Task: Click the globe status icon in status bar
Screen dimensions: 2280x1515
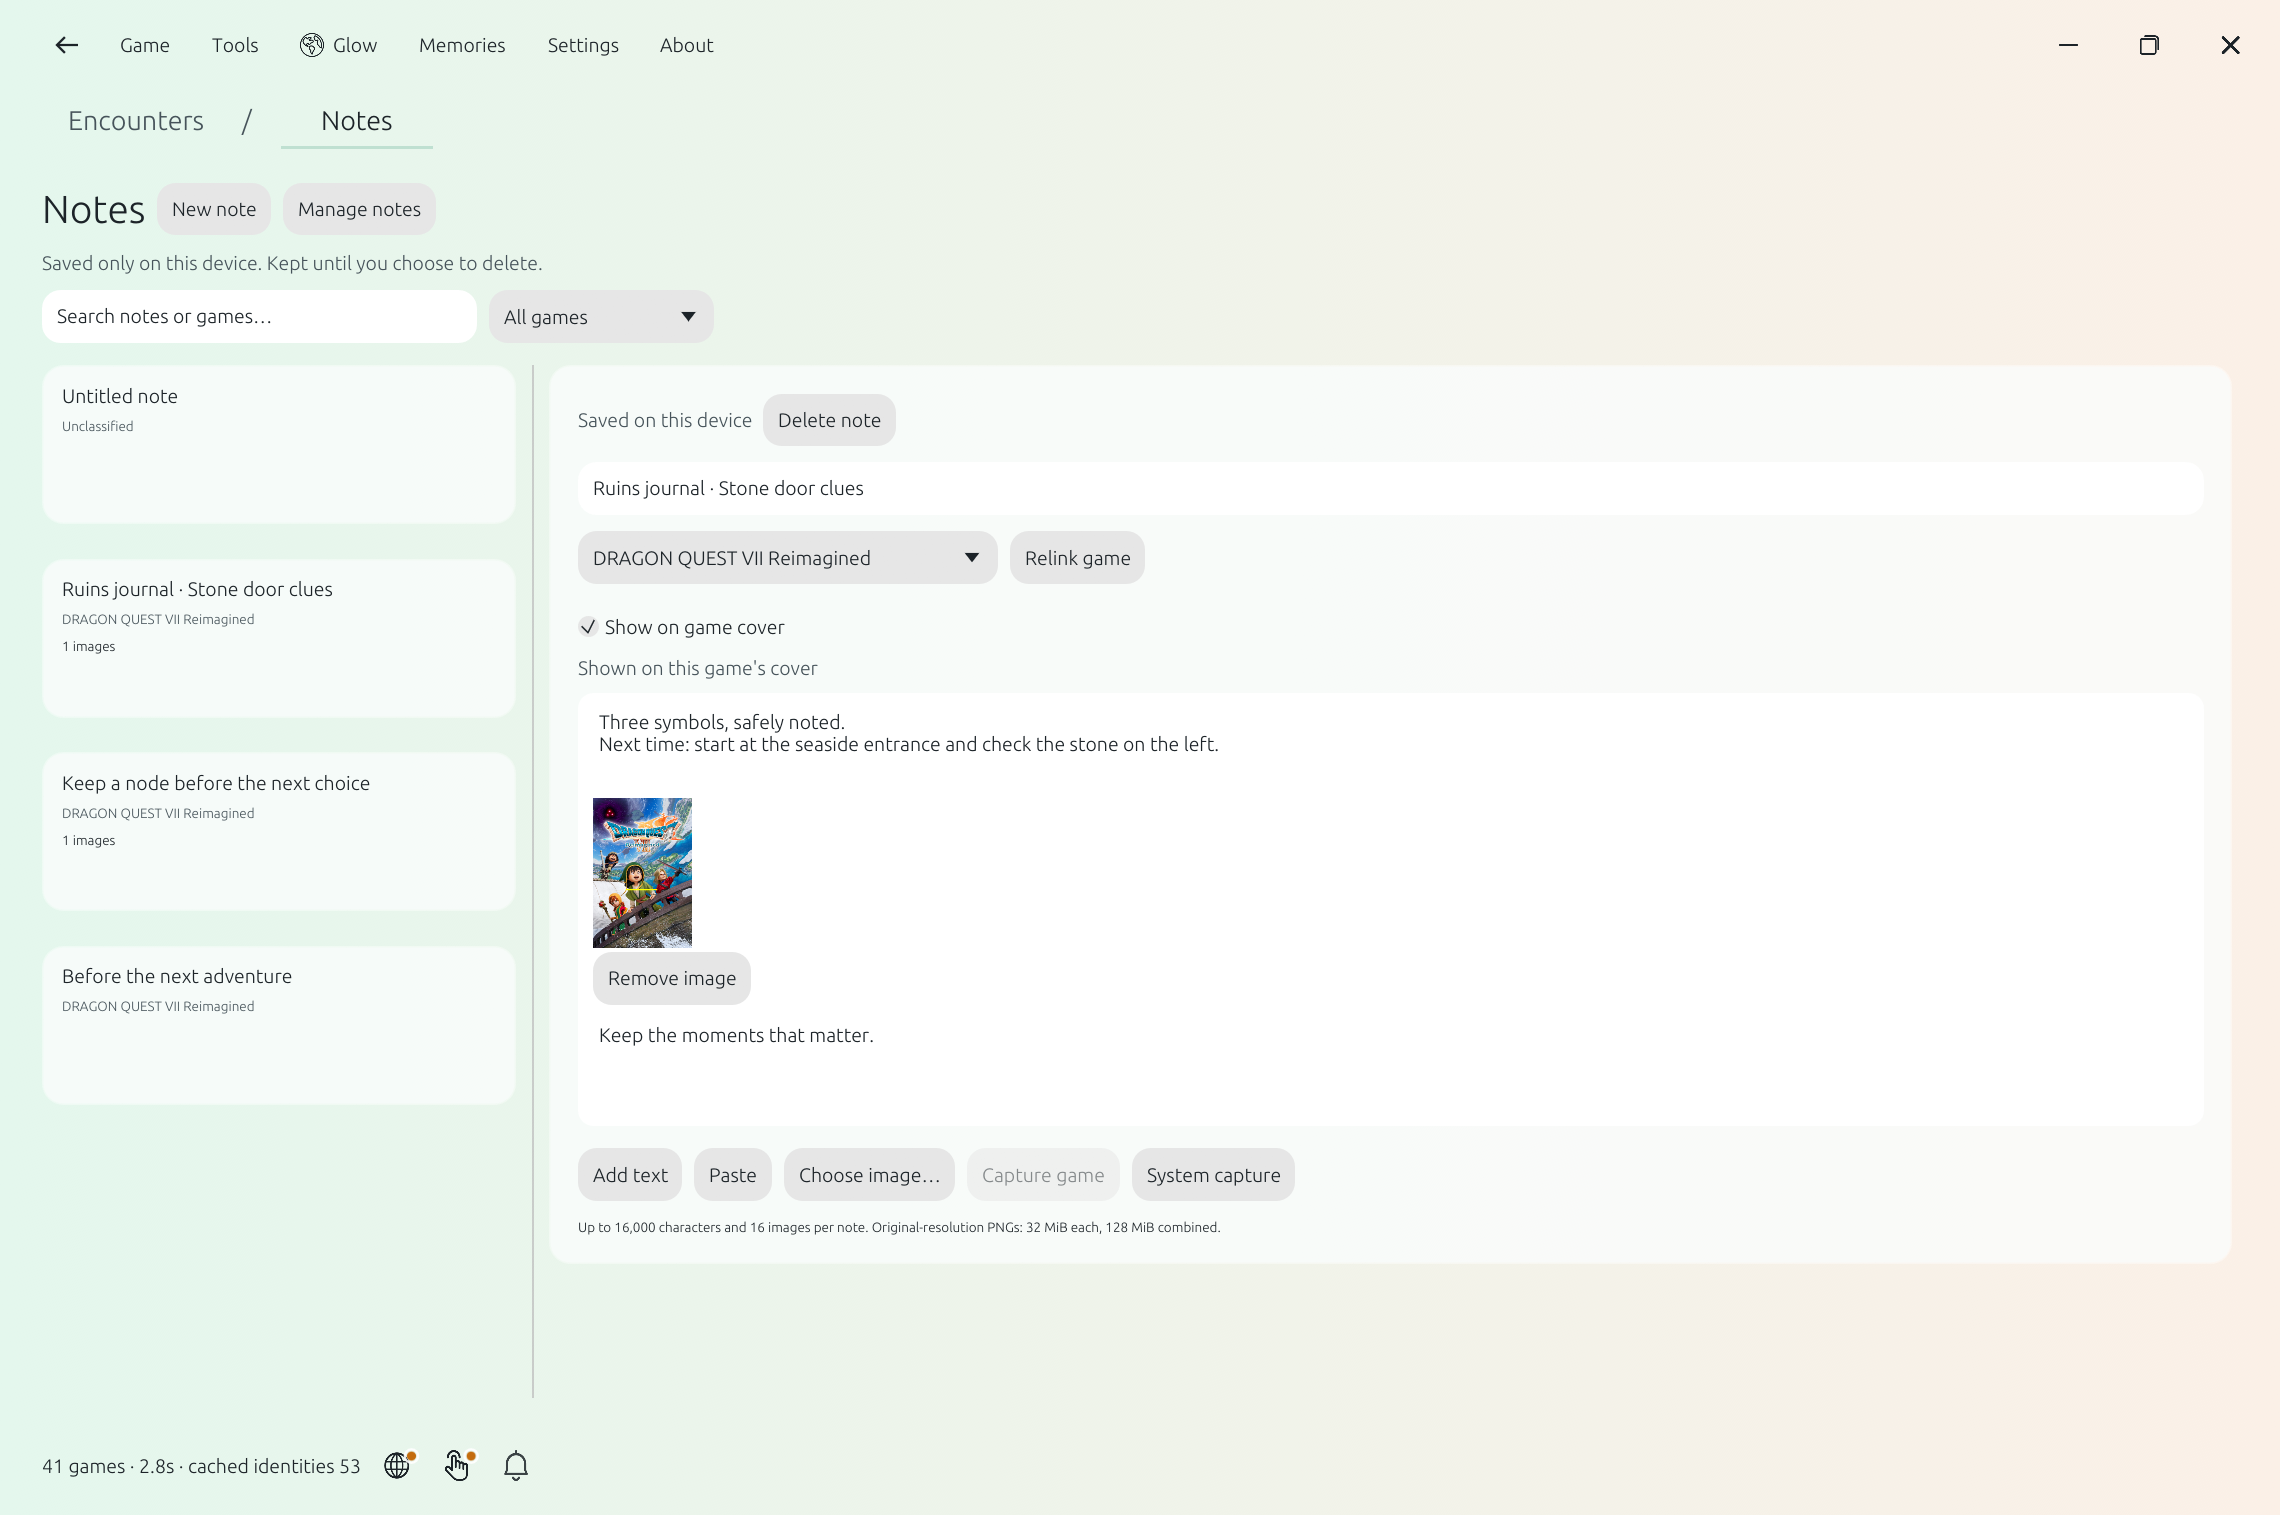Action: [x=399, y=1465]
